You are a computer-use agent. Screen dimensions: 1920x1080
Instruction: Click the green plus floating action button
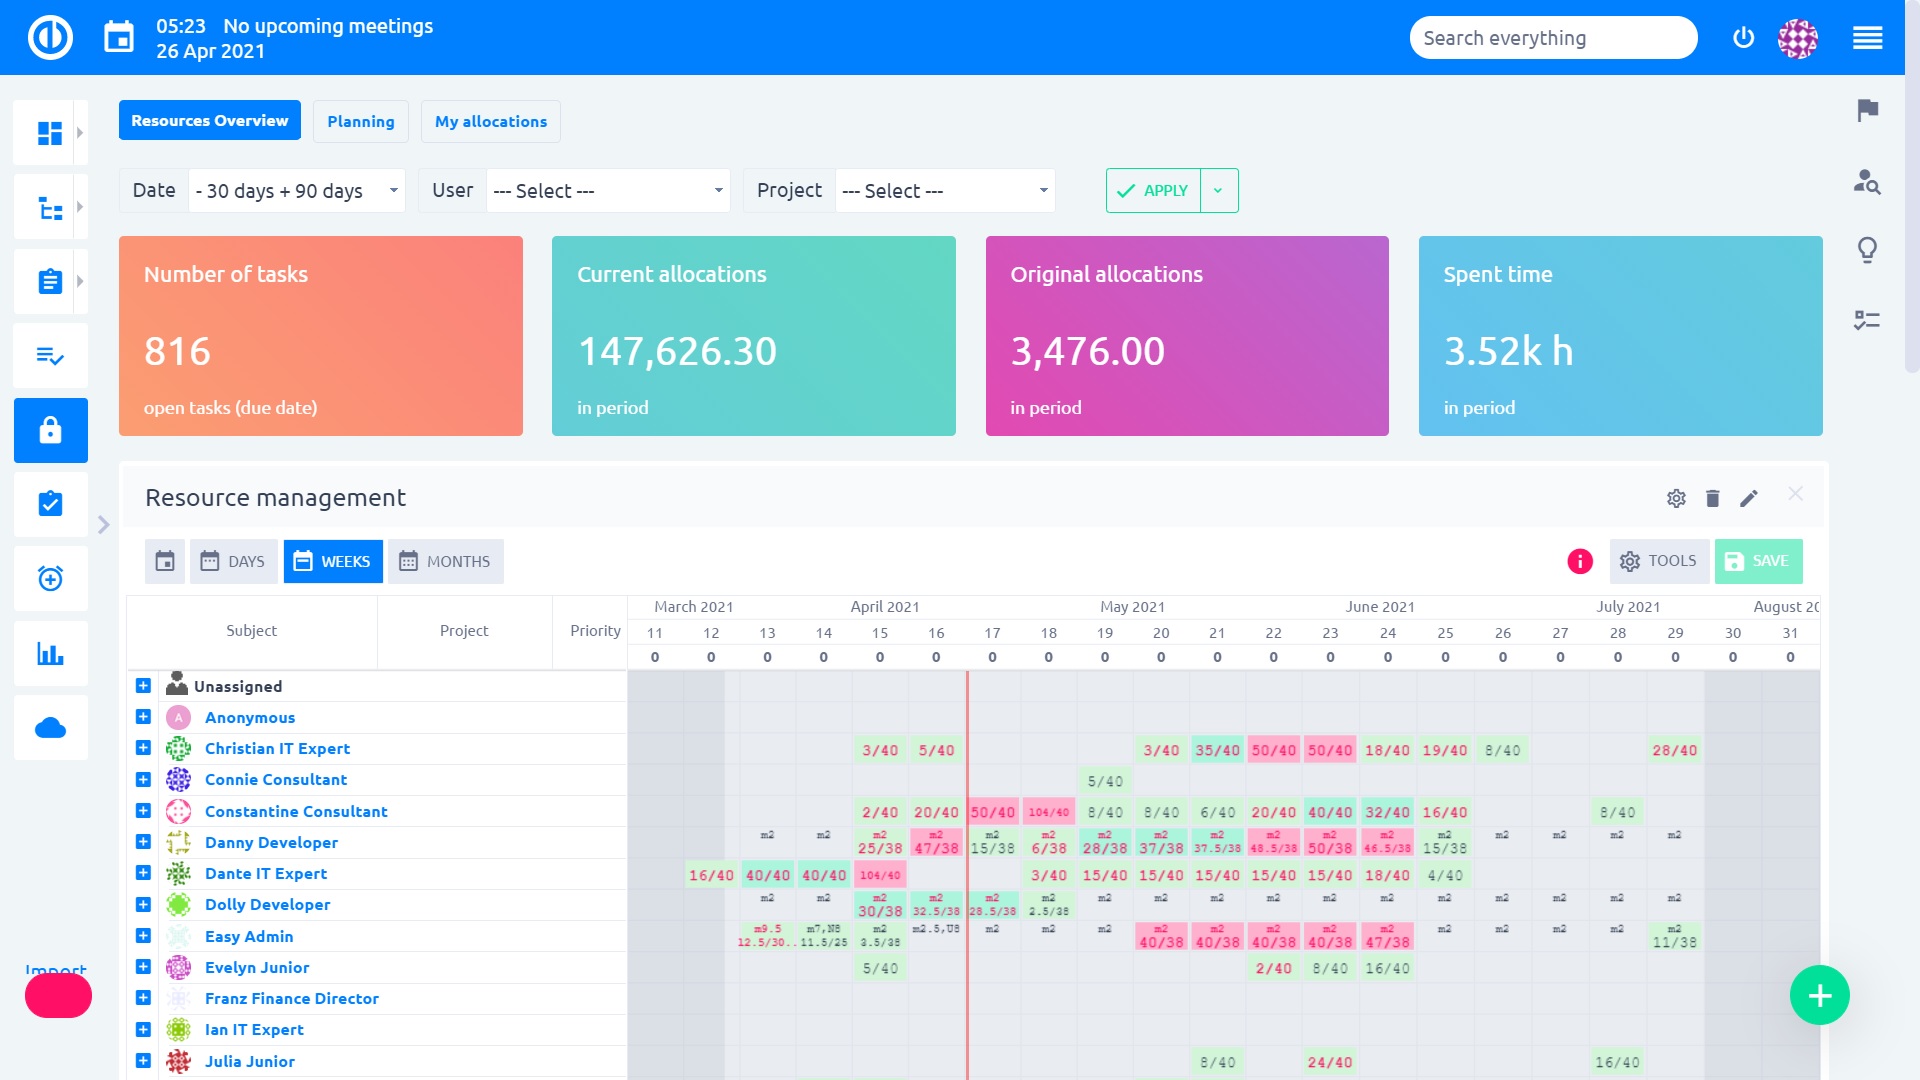click(1820, 996)
